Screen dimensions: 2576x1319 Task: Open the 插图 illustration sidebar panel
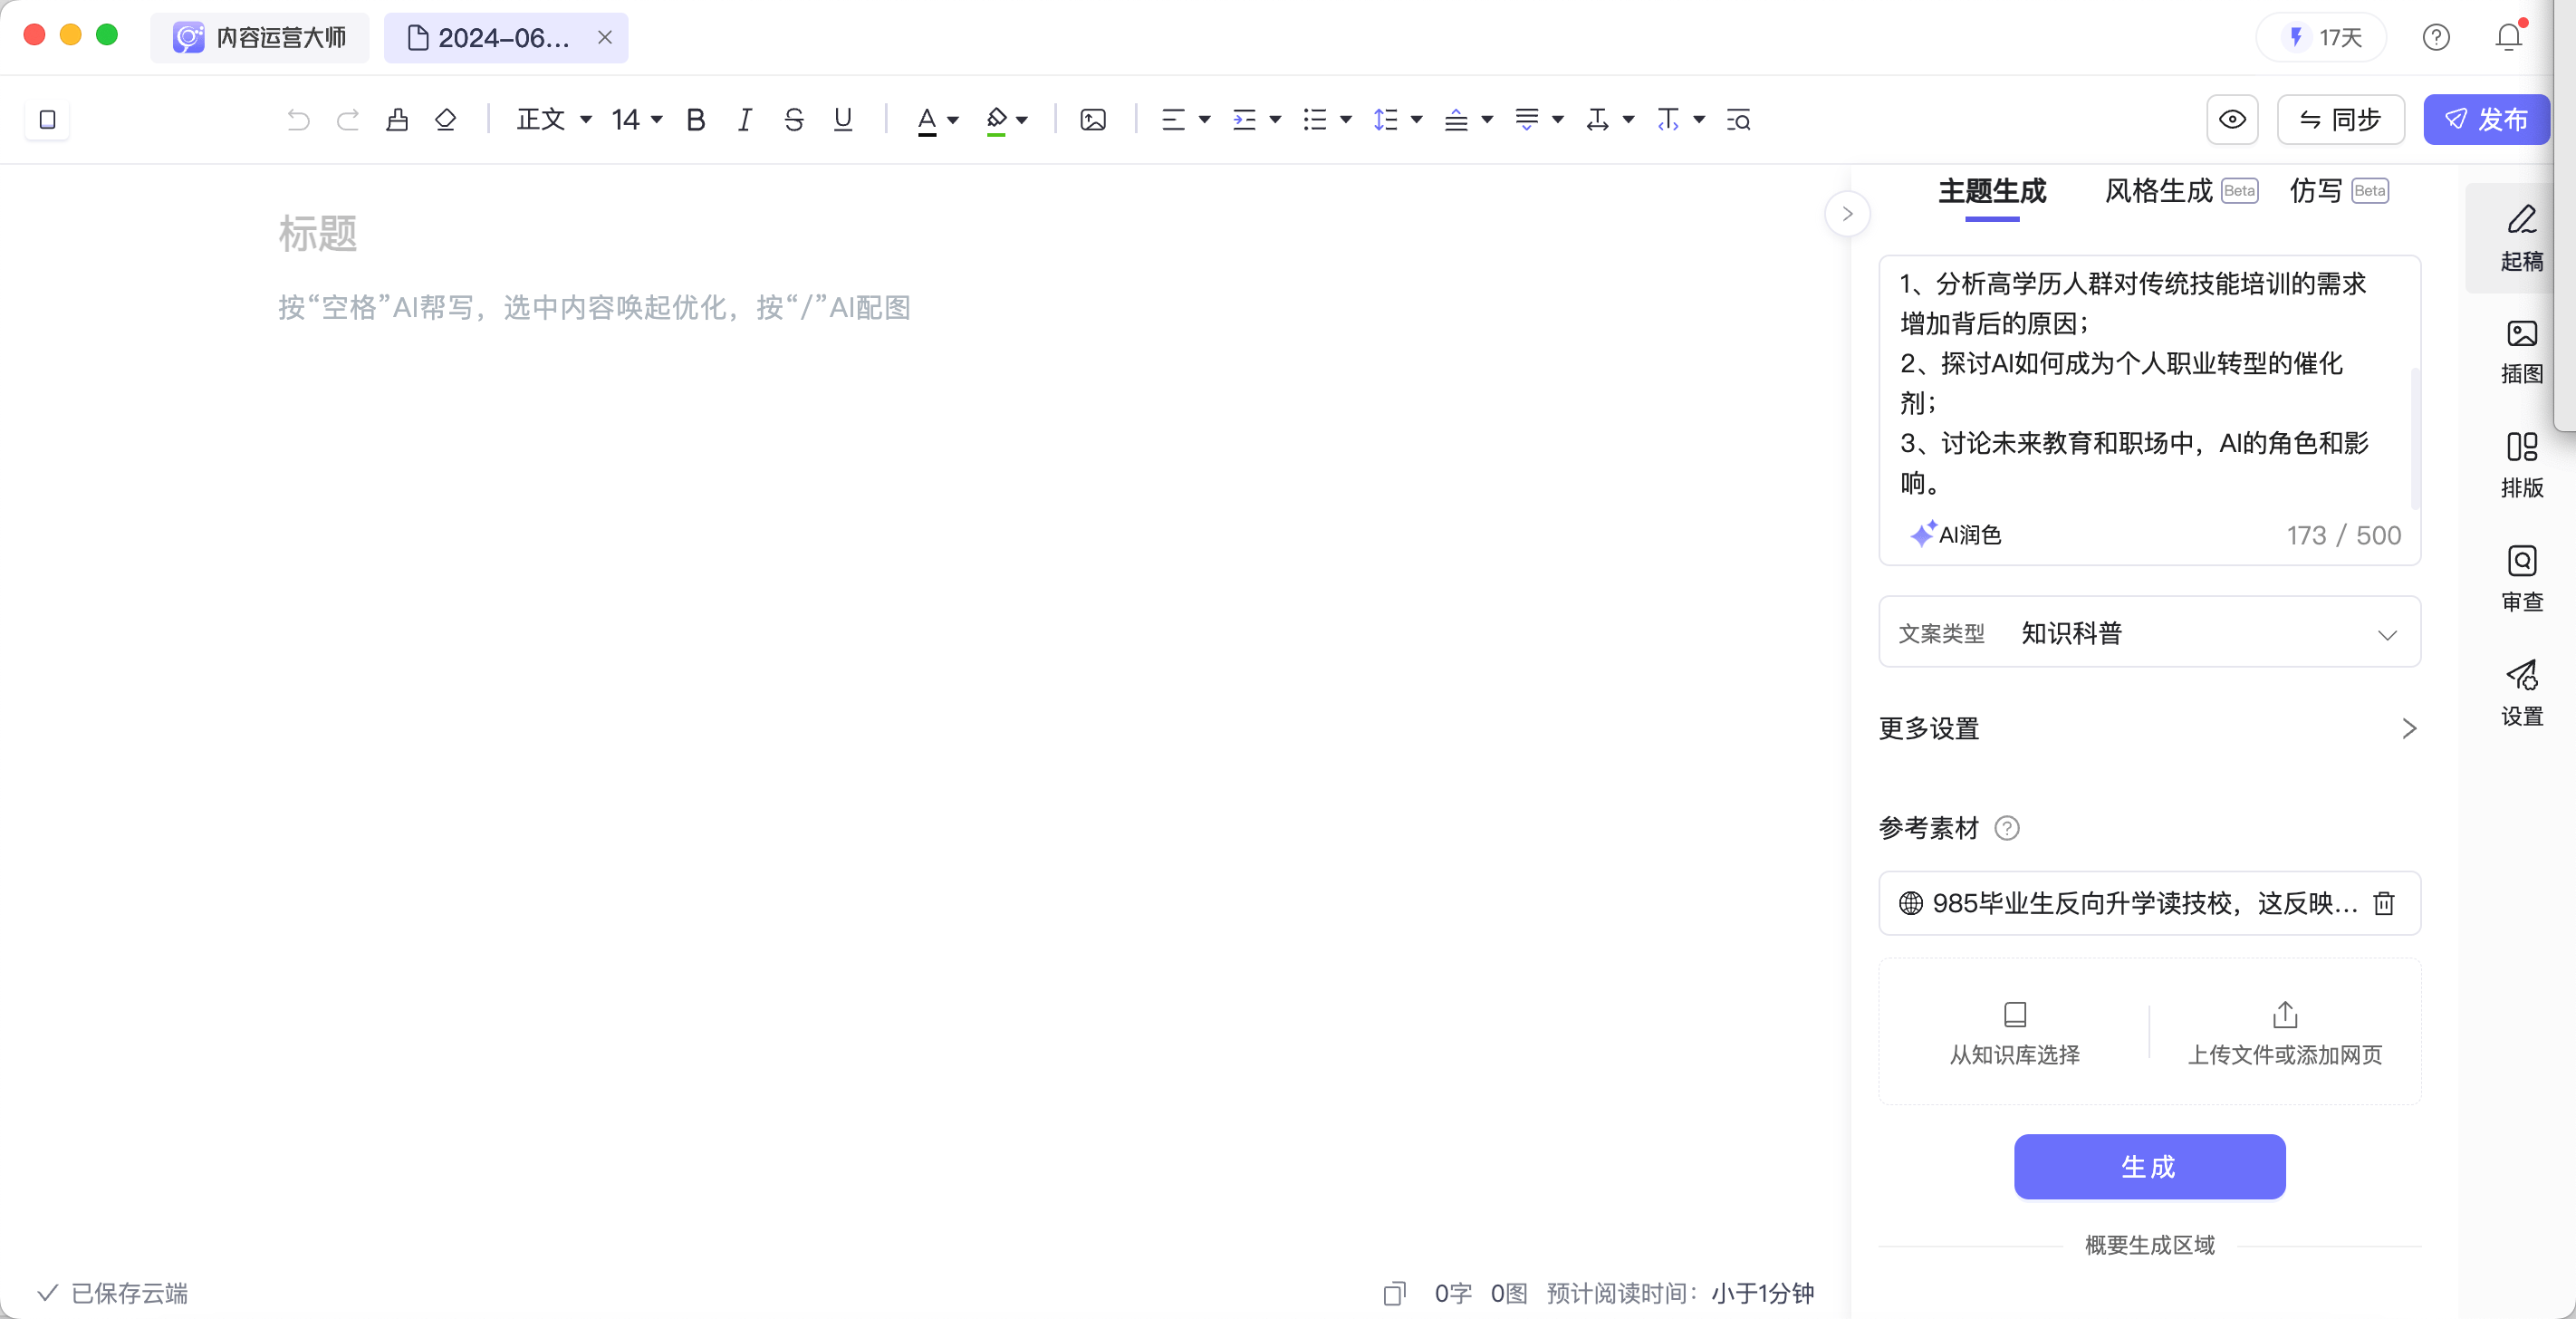(2521, 351)
